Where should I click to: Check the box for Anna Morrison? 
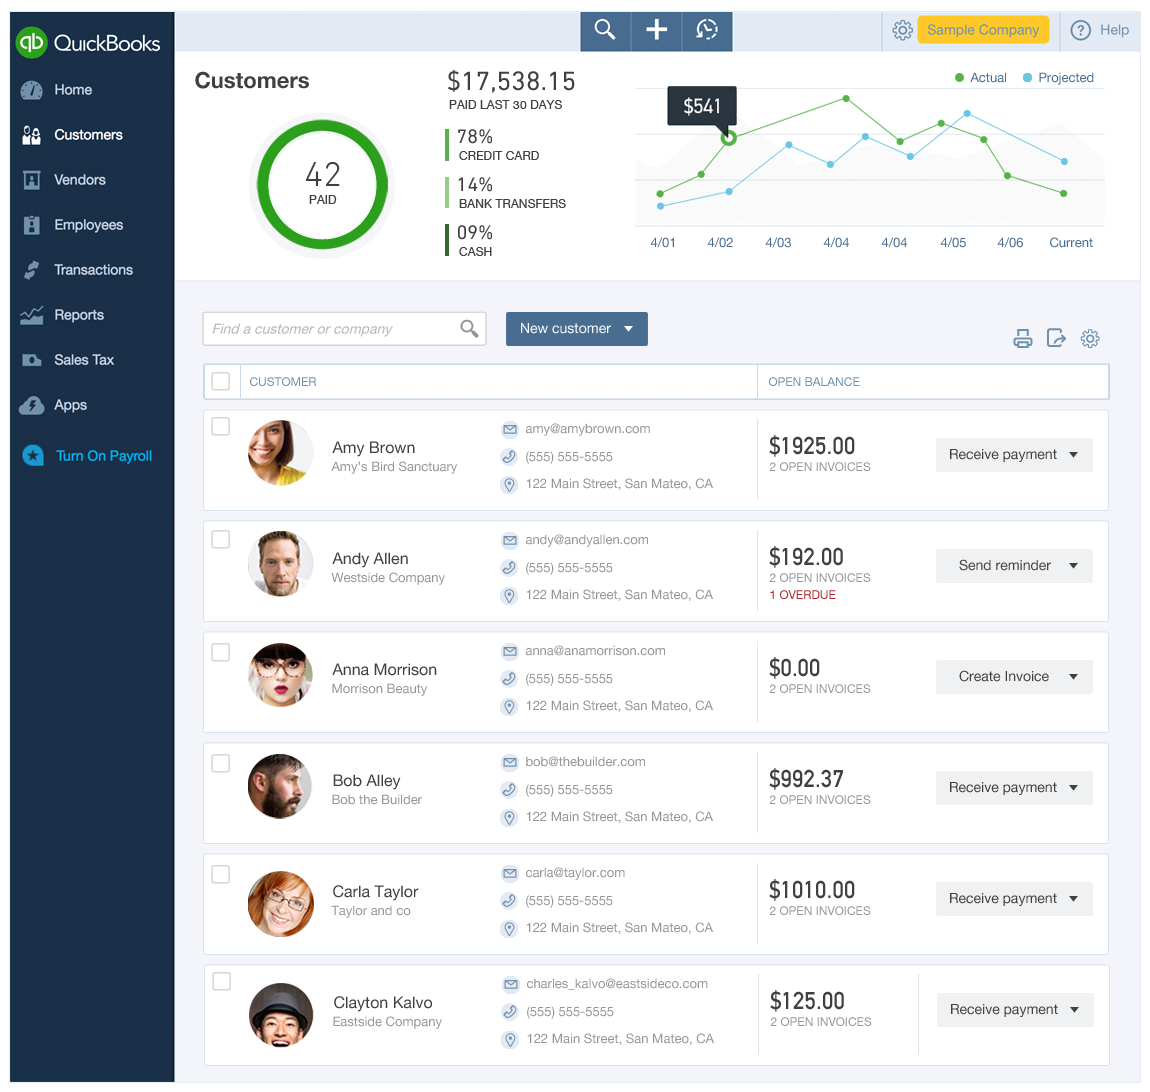(221, 652)
